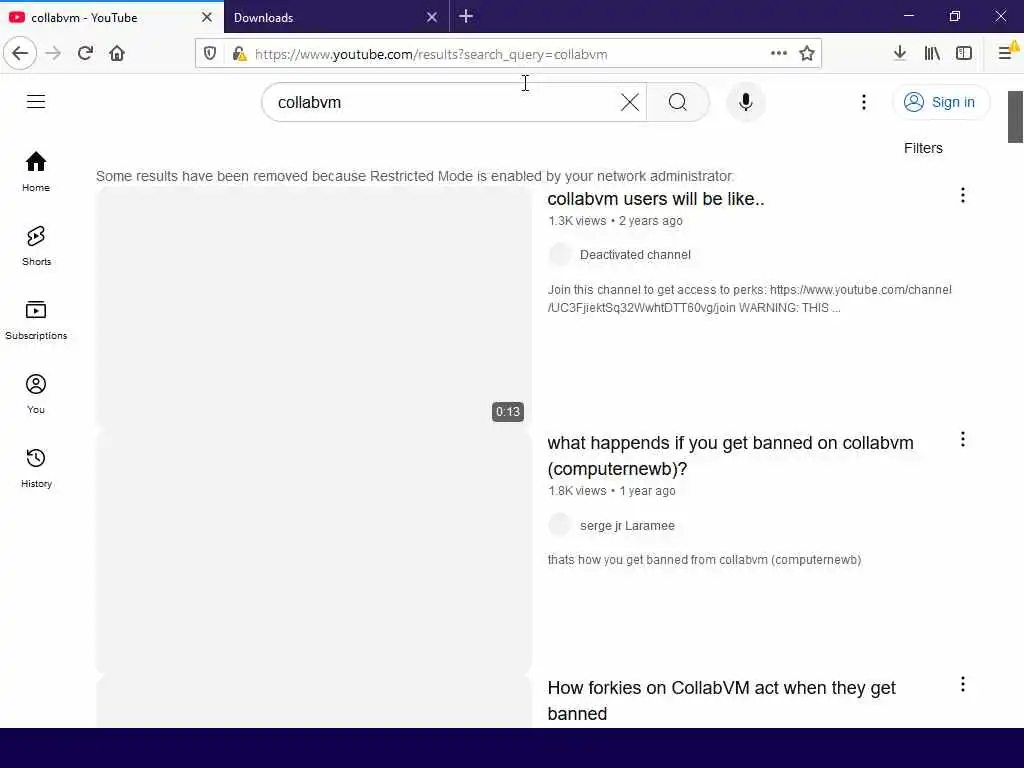View site security lock warning icon
1024x768 pixels.
coord(240,54)
